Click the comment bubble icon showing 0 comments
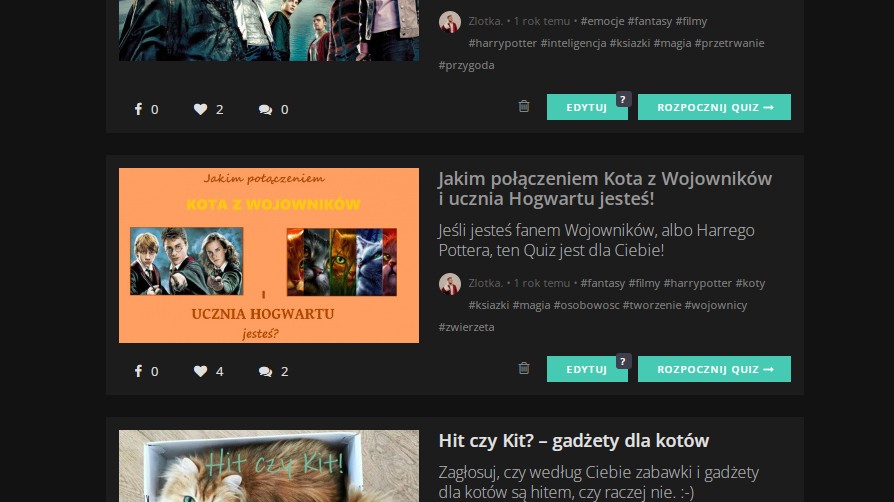The height and width of the screenshot is (502, 894). point(265,109)
